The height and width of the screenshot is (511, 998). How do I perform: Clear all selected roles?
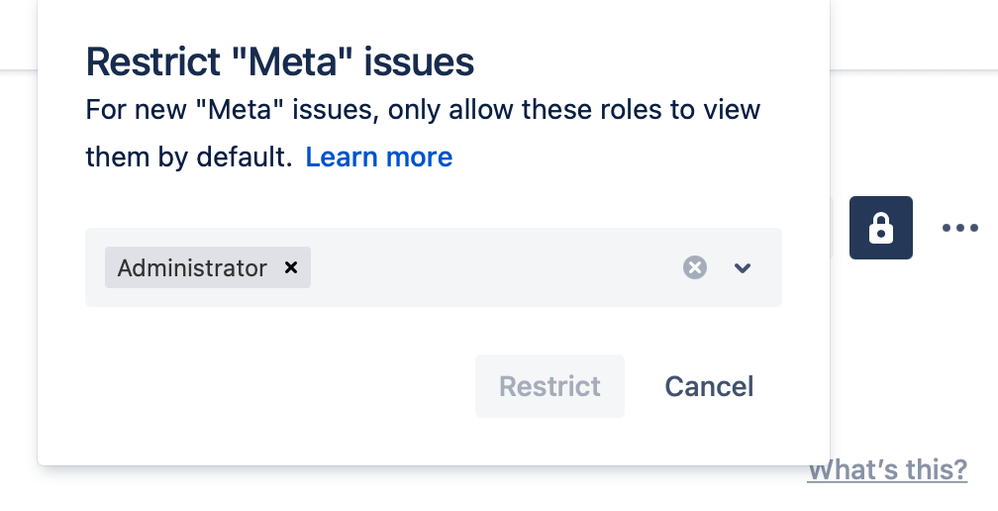695,267
